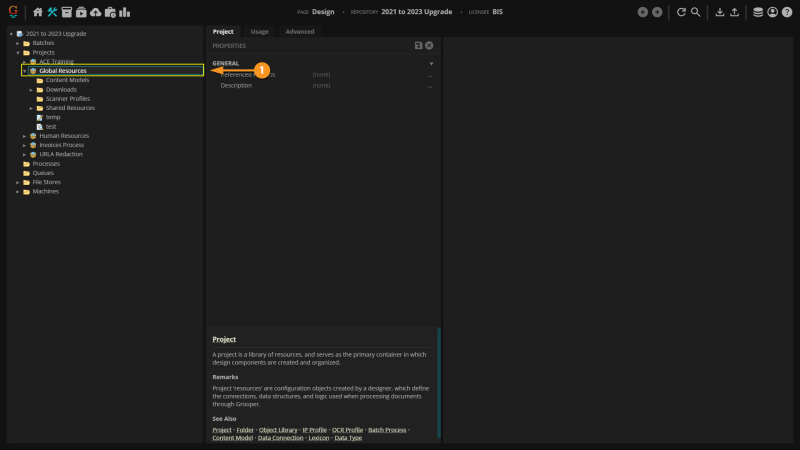Open the repository database icon
Image resolution: width=800 pixels, height=450 pixels.
758,12
